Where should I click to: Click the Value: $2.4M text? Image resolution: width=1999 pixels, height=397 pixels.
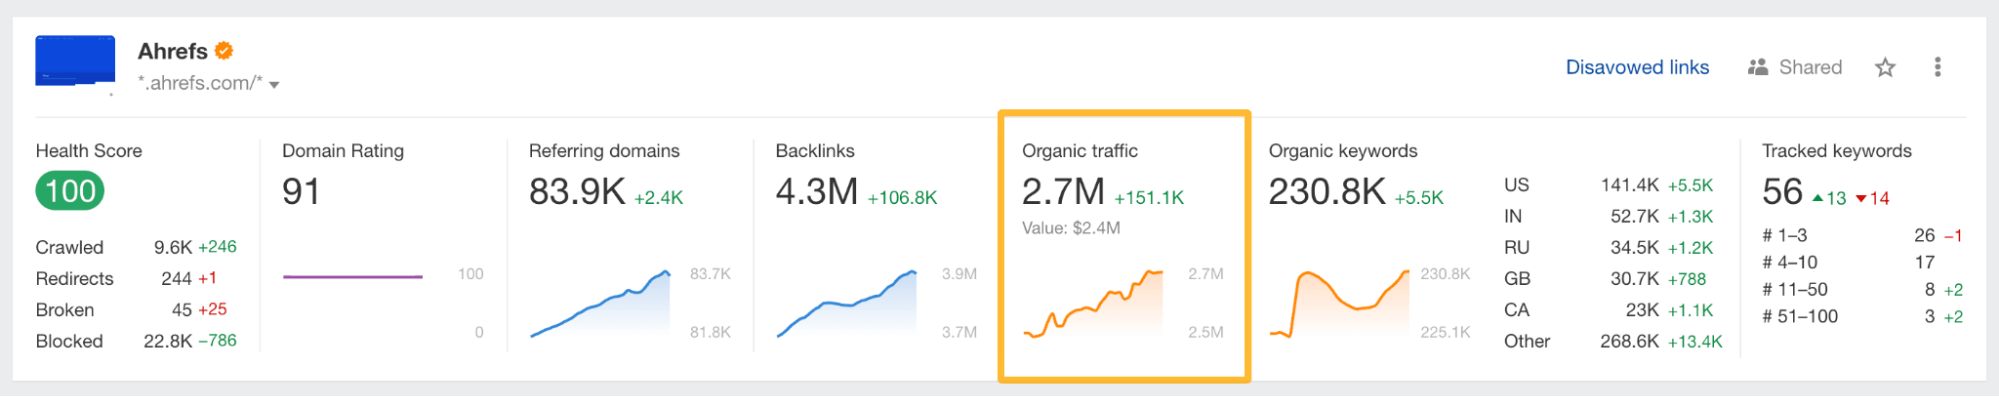[1071, 228]
